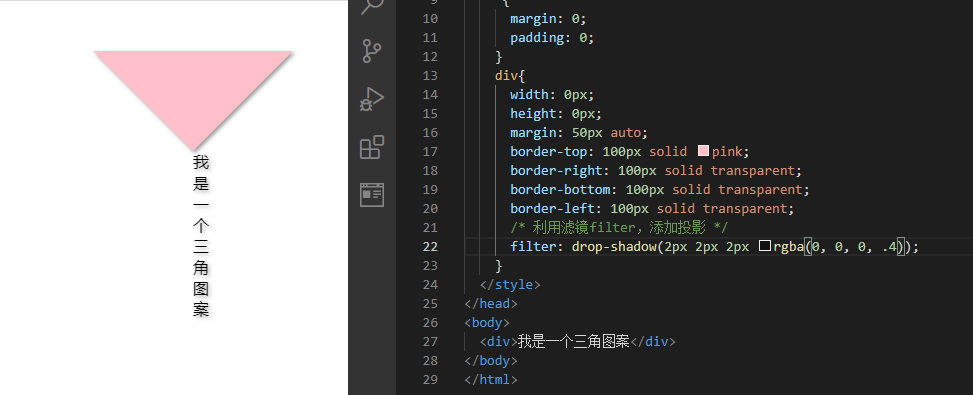973x395 pixels.
Task: Click the '</head>' closing tag
Action: [x=491, y=304]
